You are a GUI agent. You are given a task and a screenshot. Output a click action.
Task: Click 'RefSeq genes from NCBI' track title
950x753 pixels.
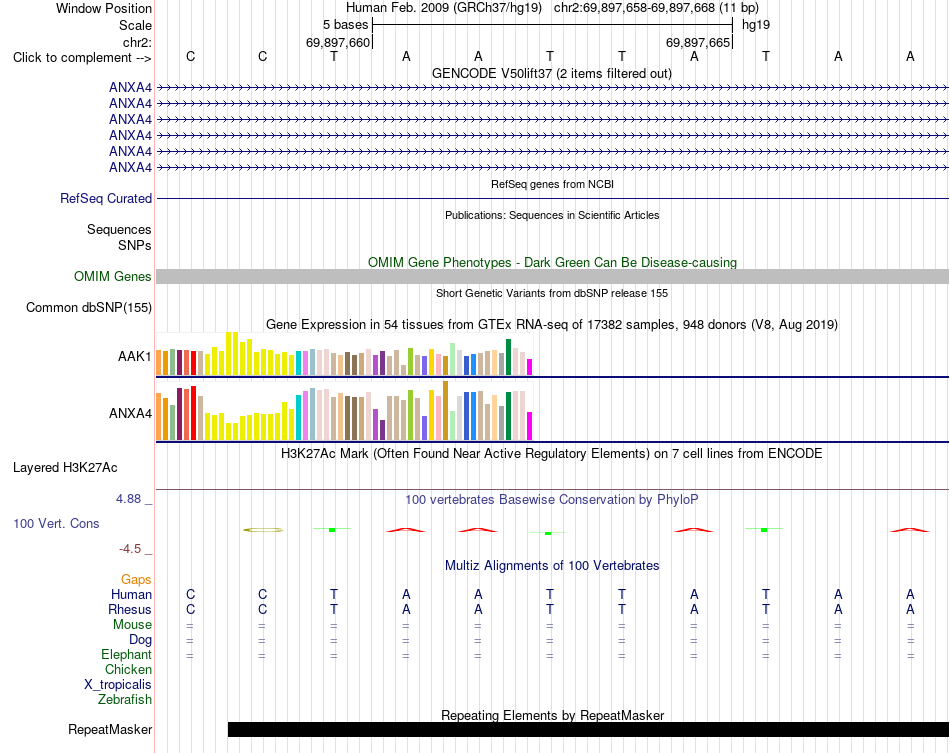pos(552,184)
